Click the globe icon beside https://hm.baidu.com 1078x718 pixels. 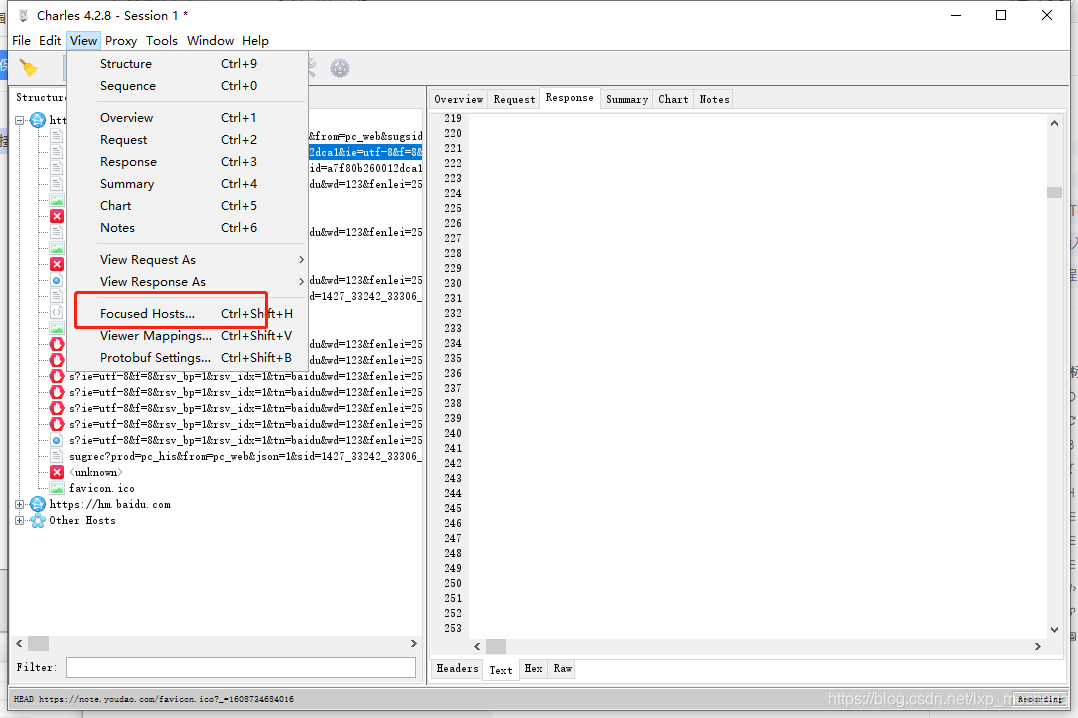click(x=38, y=504)
